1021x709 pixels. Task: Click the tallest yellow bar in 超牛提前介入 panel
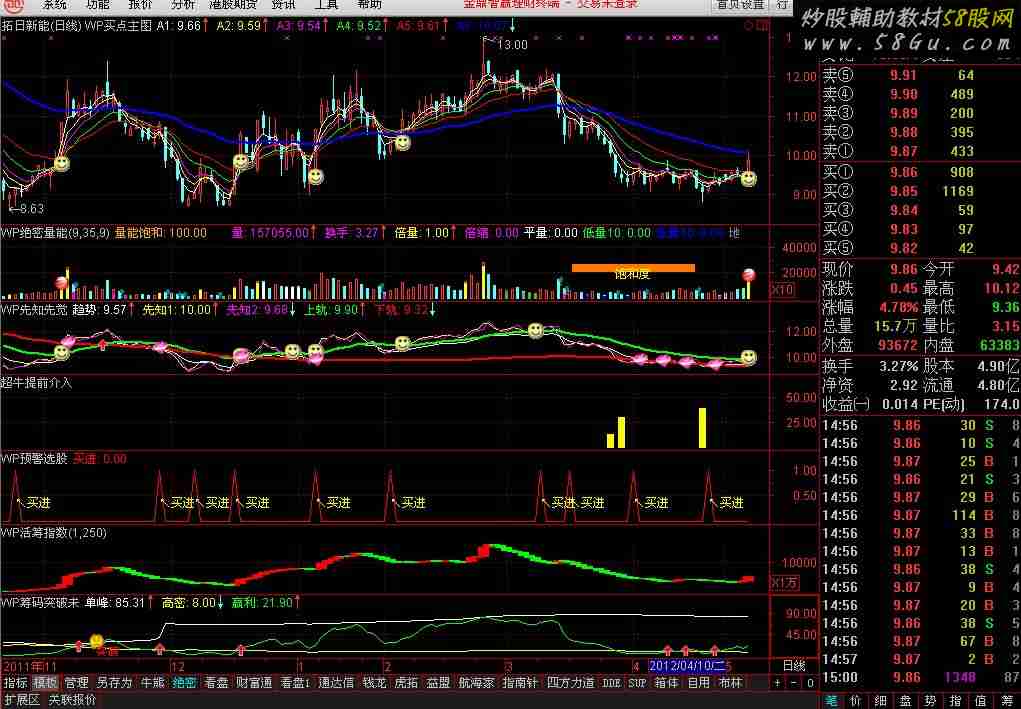tap(702, 428)
